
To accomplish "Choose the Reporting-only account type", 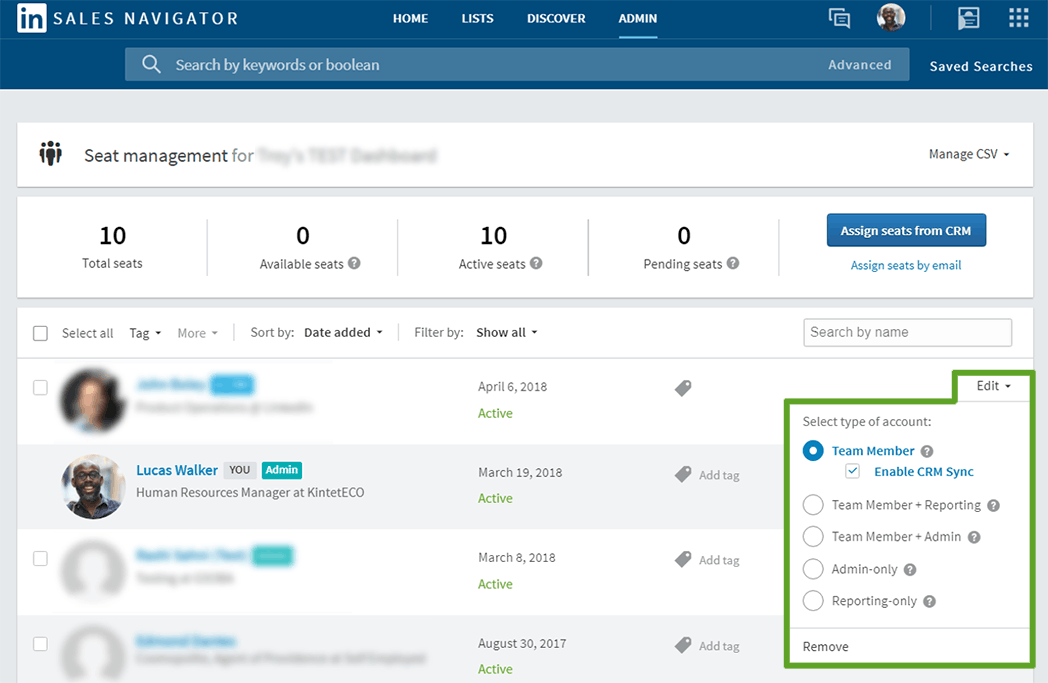I will coord(814,601).
